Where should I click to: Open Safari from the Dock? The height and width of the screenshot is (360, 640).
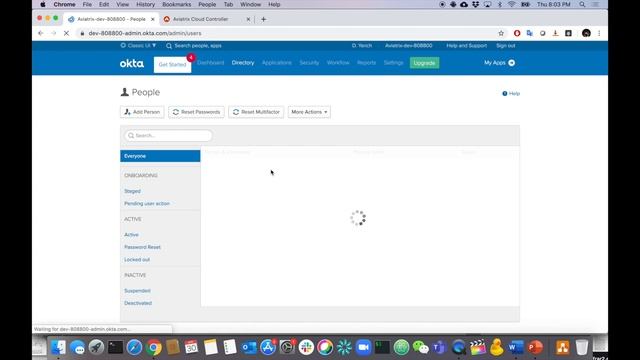(134, 347)
